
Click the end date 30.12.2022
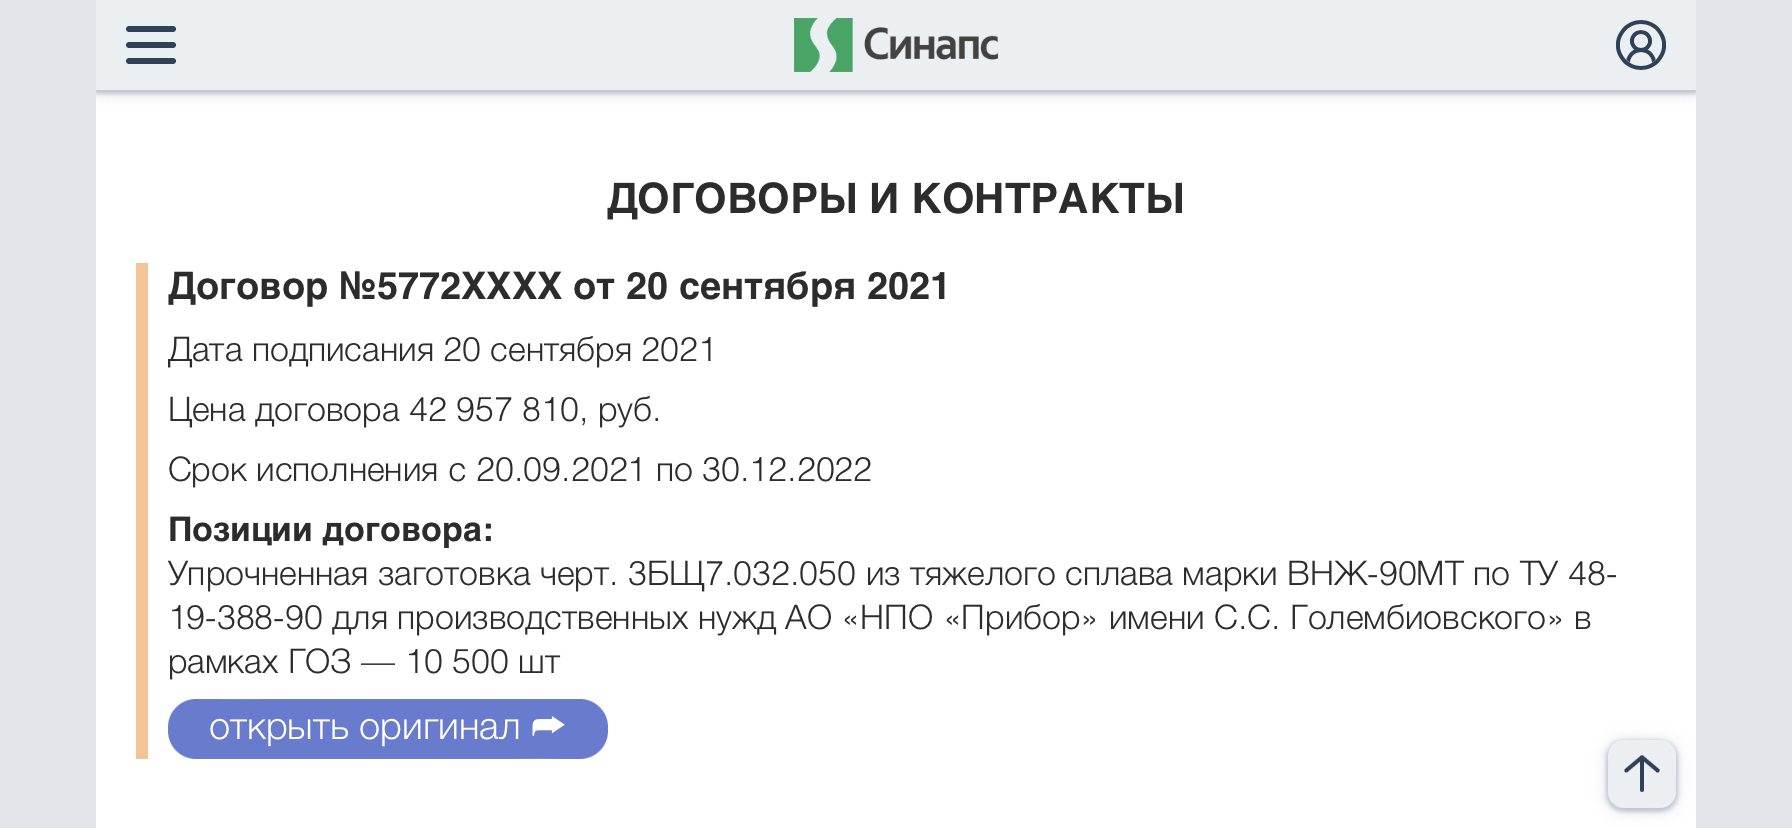[787, 470]
